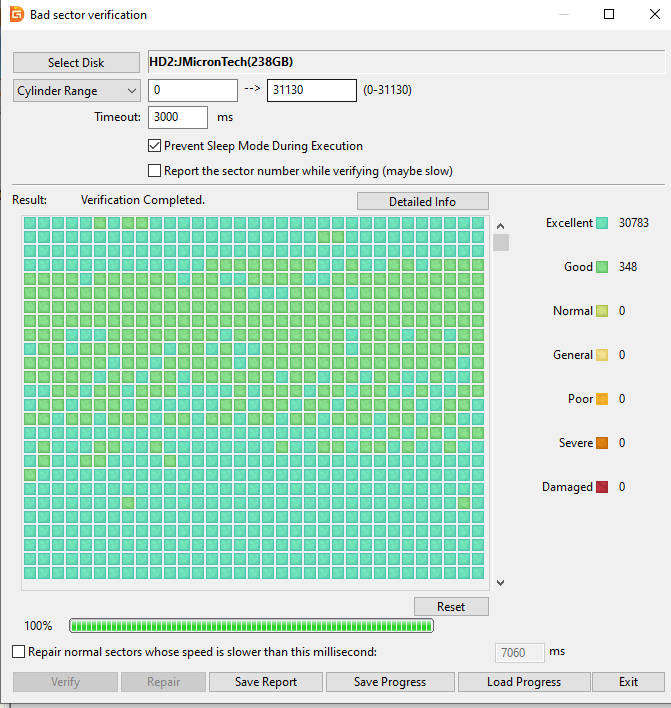Image resolution: width=671 pixels, height=708 pixels.
Task: Click the end cylinder field showing 31130
Action: tap(312, 90)
